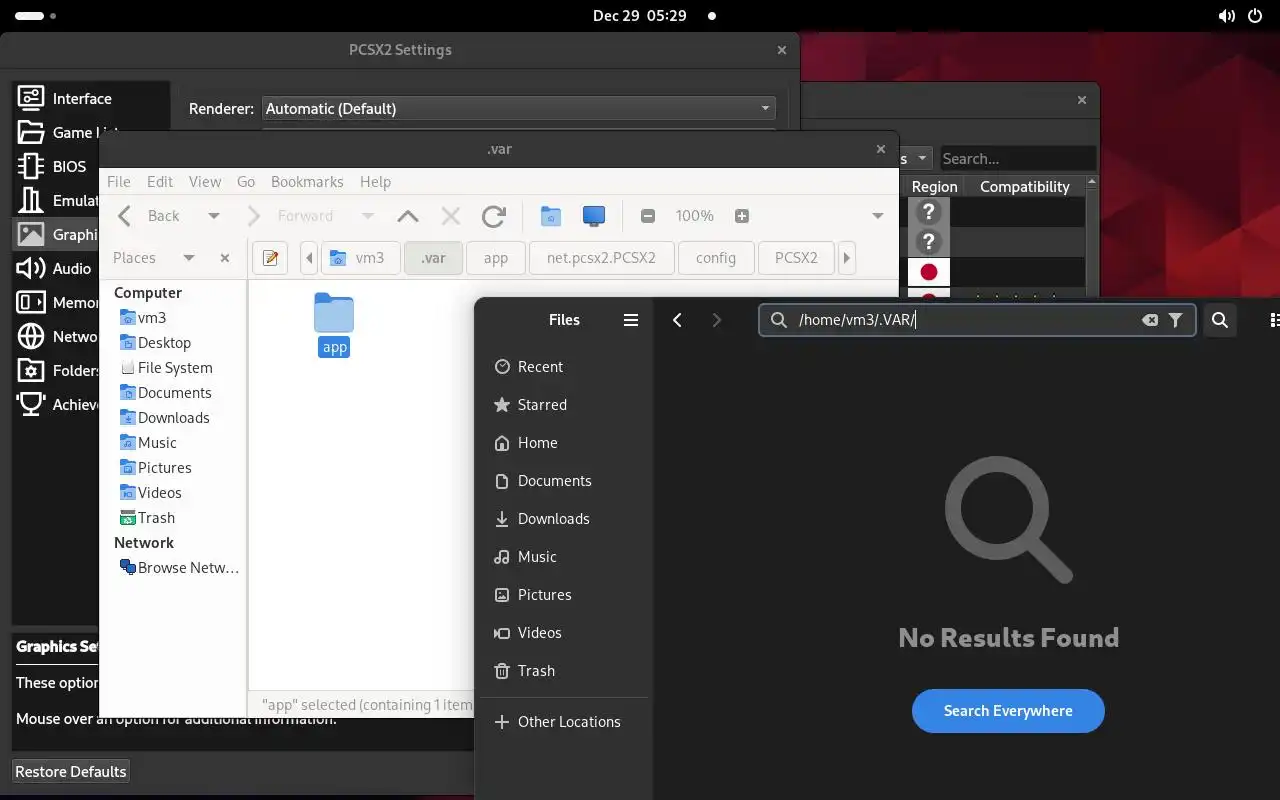Image resolution: width=1280 pixels, height=800 pixels.
Task: Select PCSX2 path segment
Action: [796, 258]
